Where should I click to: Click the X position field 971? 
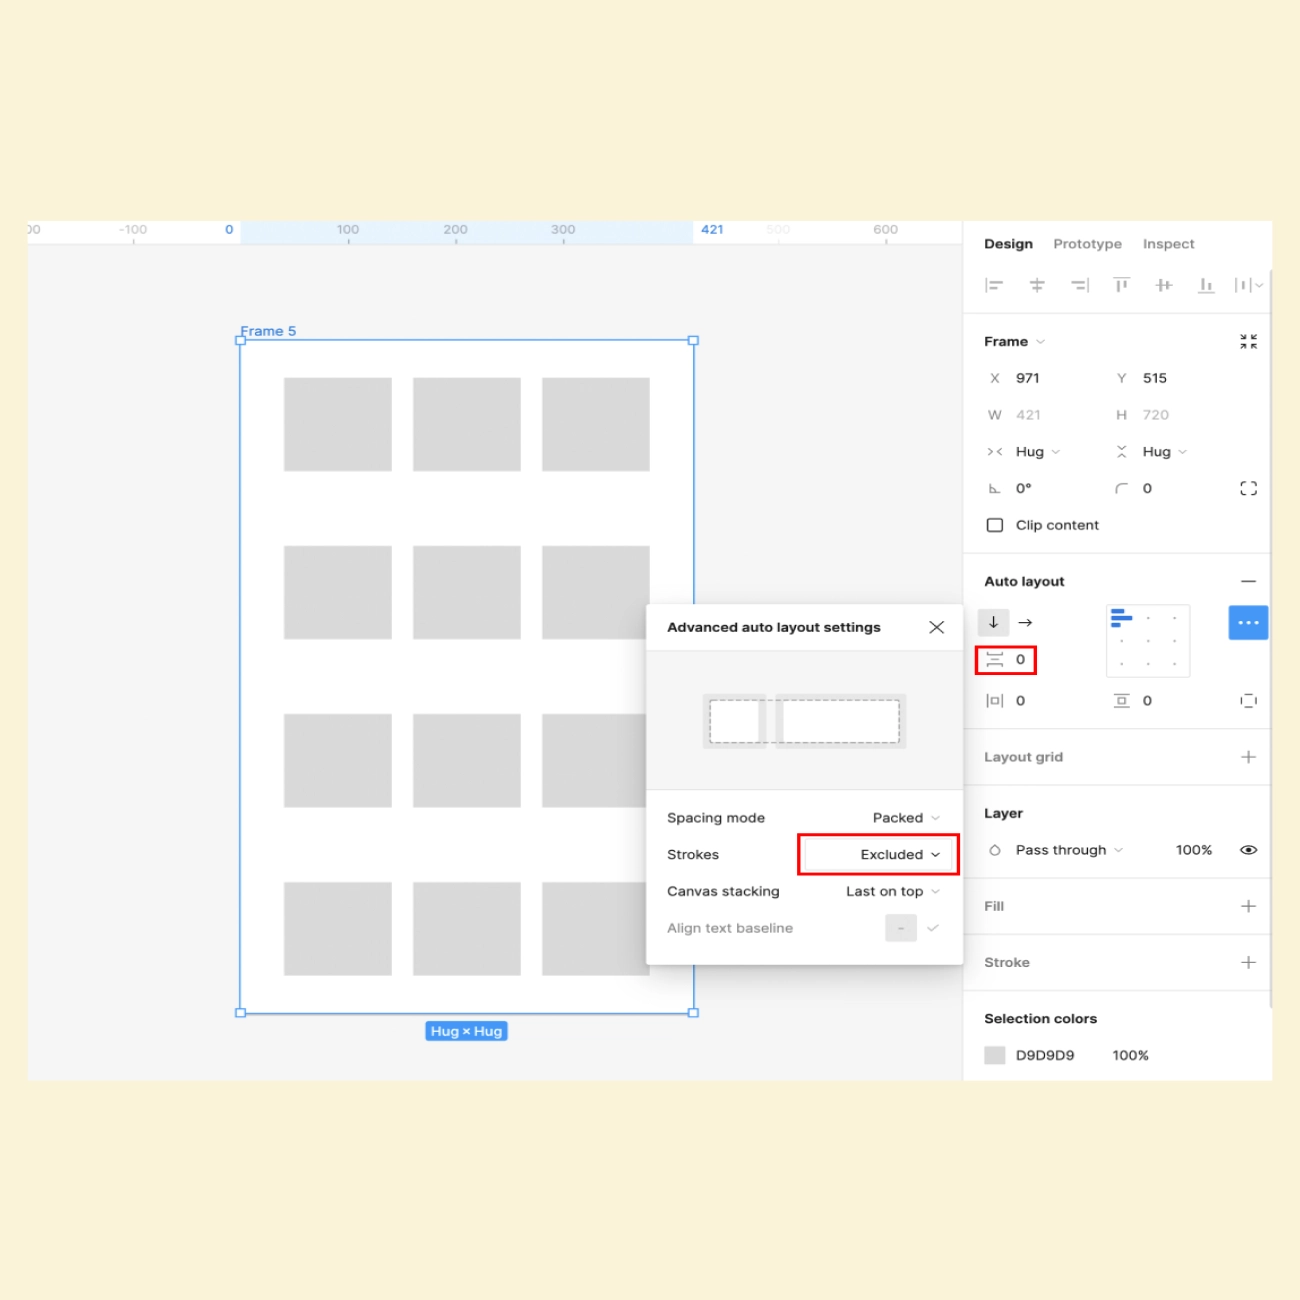(x=1028, y=378)
